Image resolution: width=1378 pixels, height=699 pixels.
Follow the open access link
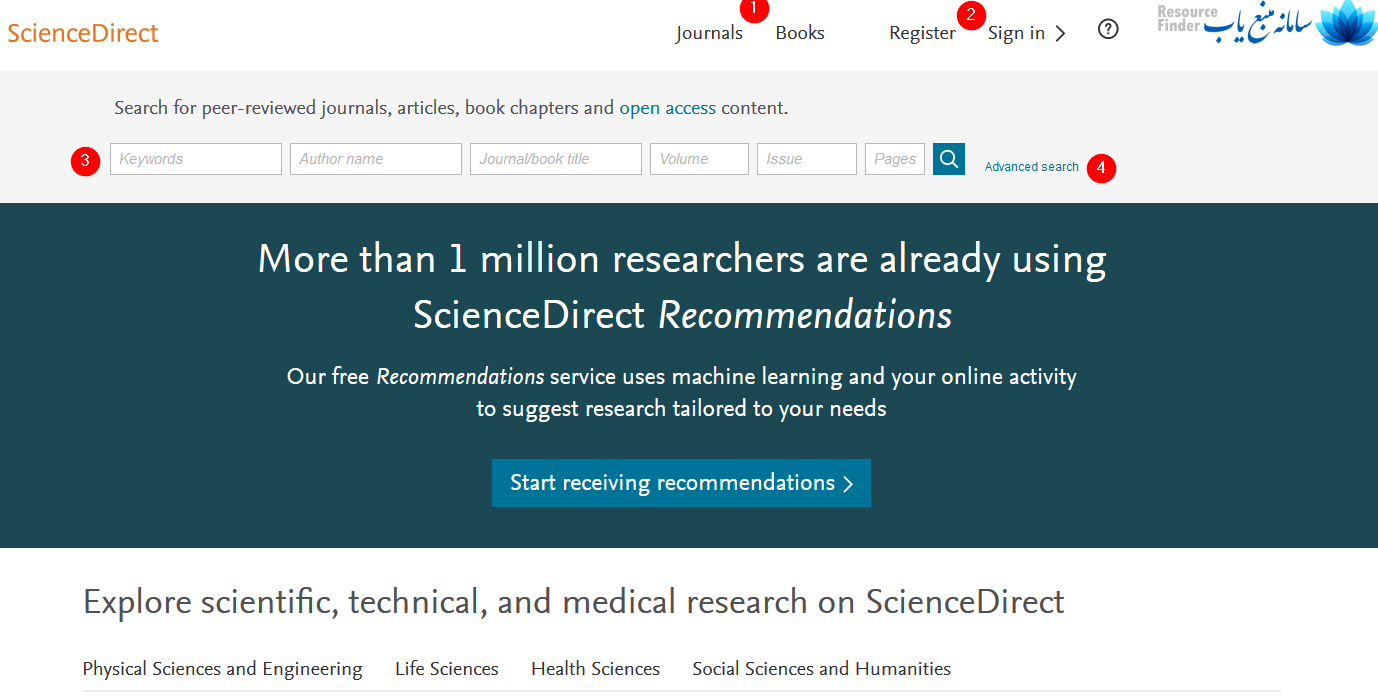[x=667, y=108]
